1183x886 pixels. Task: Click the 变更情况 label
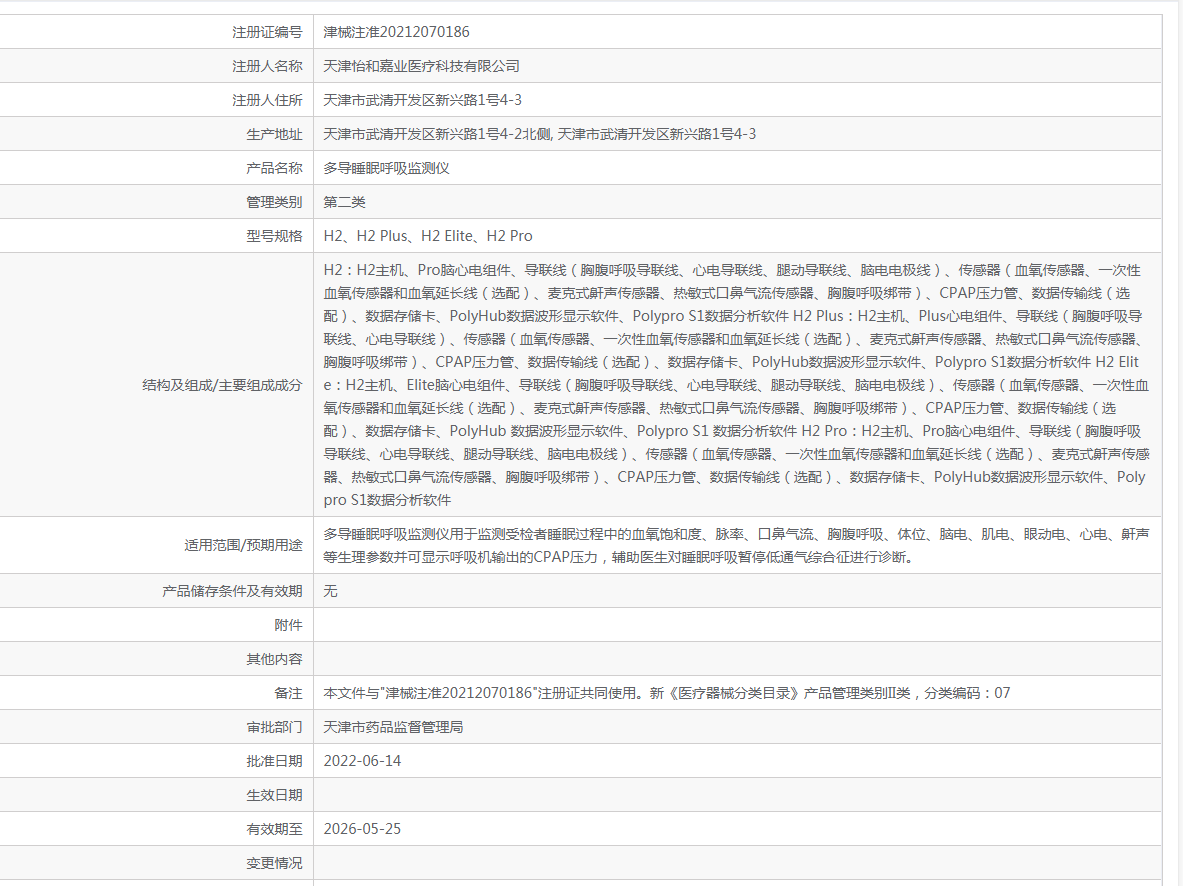click(x=274, y=863)
